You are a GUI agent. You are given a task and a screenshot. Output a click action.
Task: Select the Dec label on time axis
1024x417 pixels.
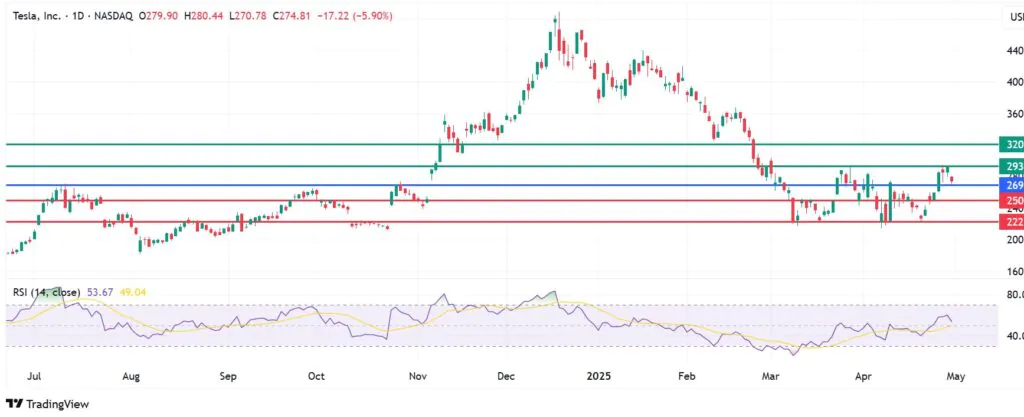[x=507, y=377]
